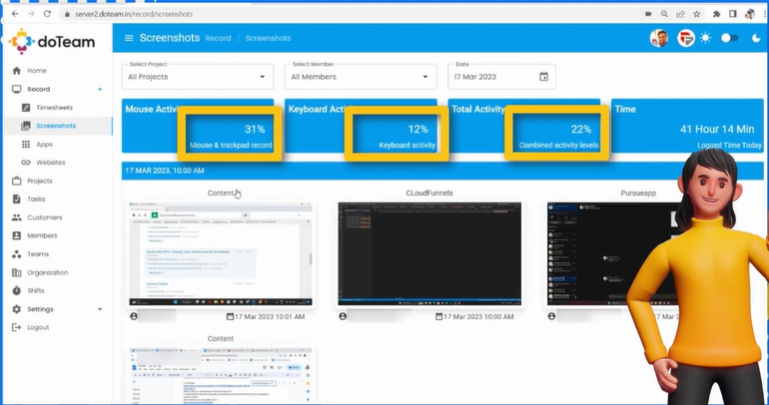The height and width of the screenshot is (405, 769).
Task: Open the calendar picker icon
Action: tap(543, 77)
